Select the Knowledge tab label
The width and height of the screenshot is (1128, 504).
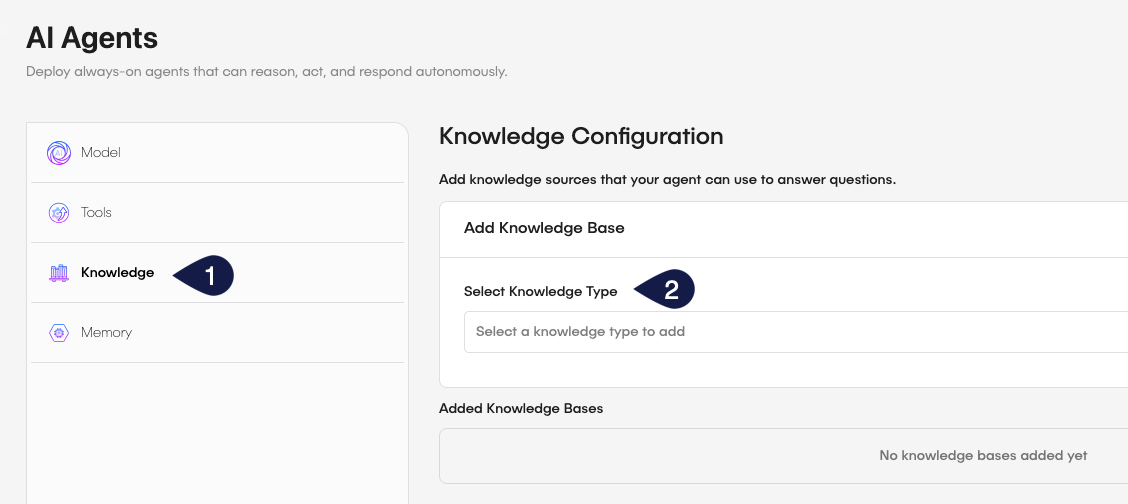click(118, 273)
